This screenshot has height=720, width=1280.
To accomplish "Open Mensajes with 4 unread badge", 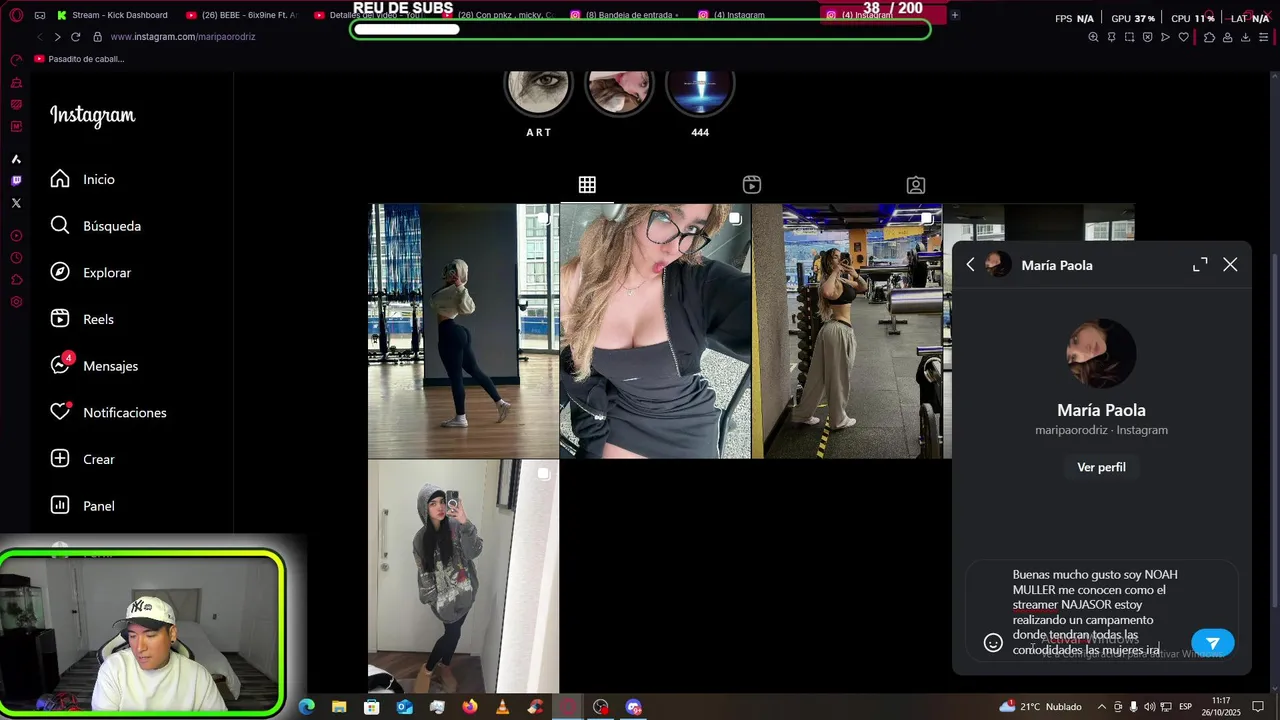I will click(95, 366).
